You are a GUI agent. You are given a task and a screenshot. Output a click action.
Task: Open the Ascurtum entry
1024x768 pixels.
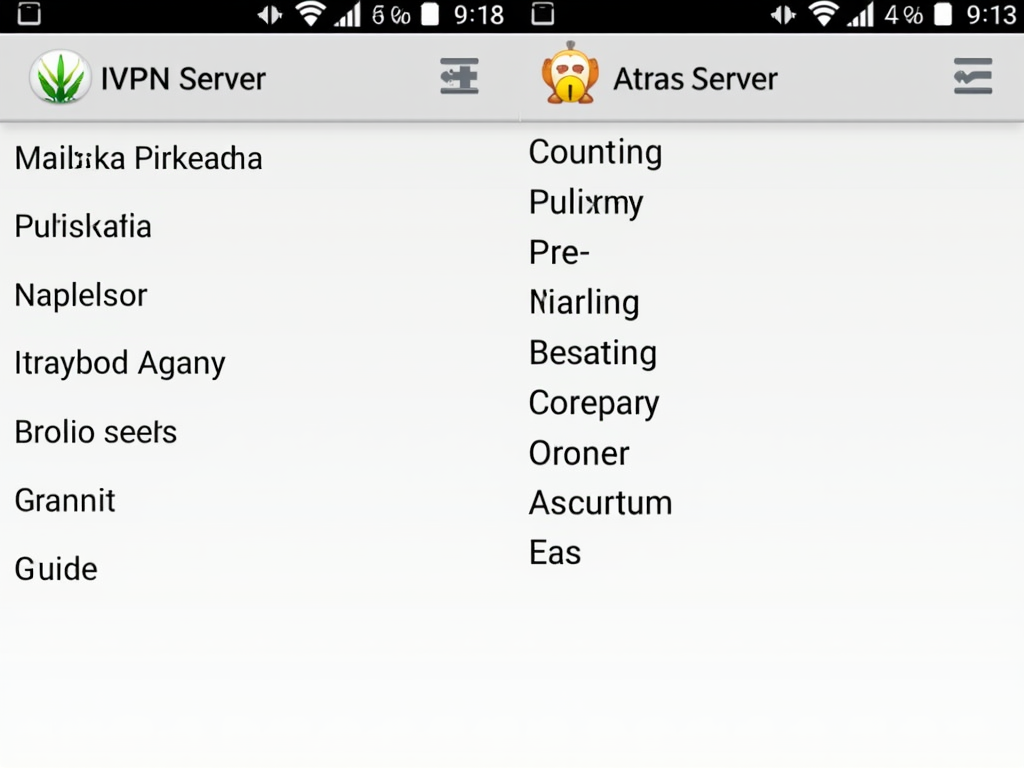point(600,502)
